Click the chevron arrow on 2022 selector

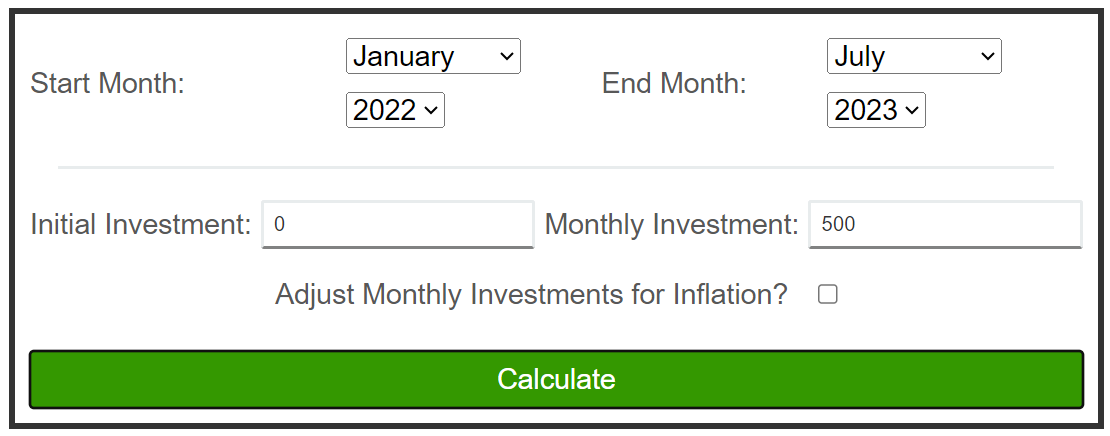coord(432,111)
